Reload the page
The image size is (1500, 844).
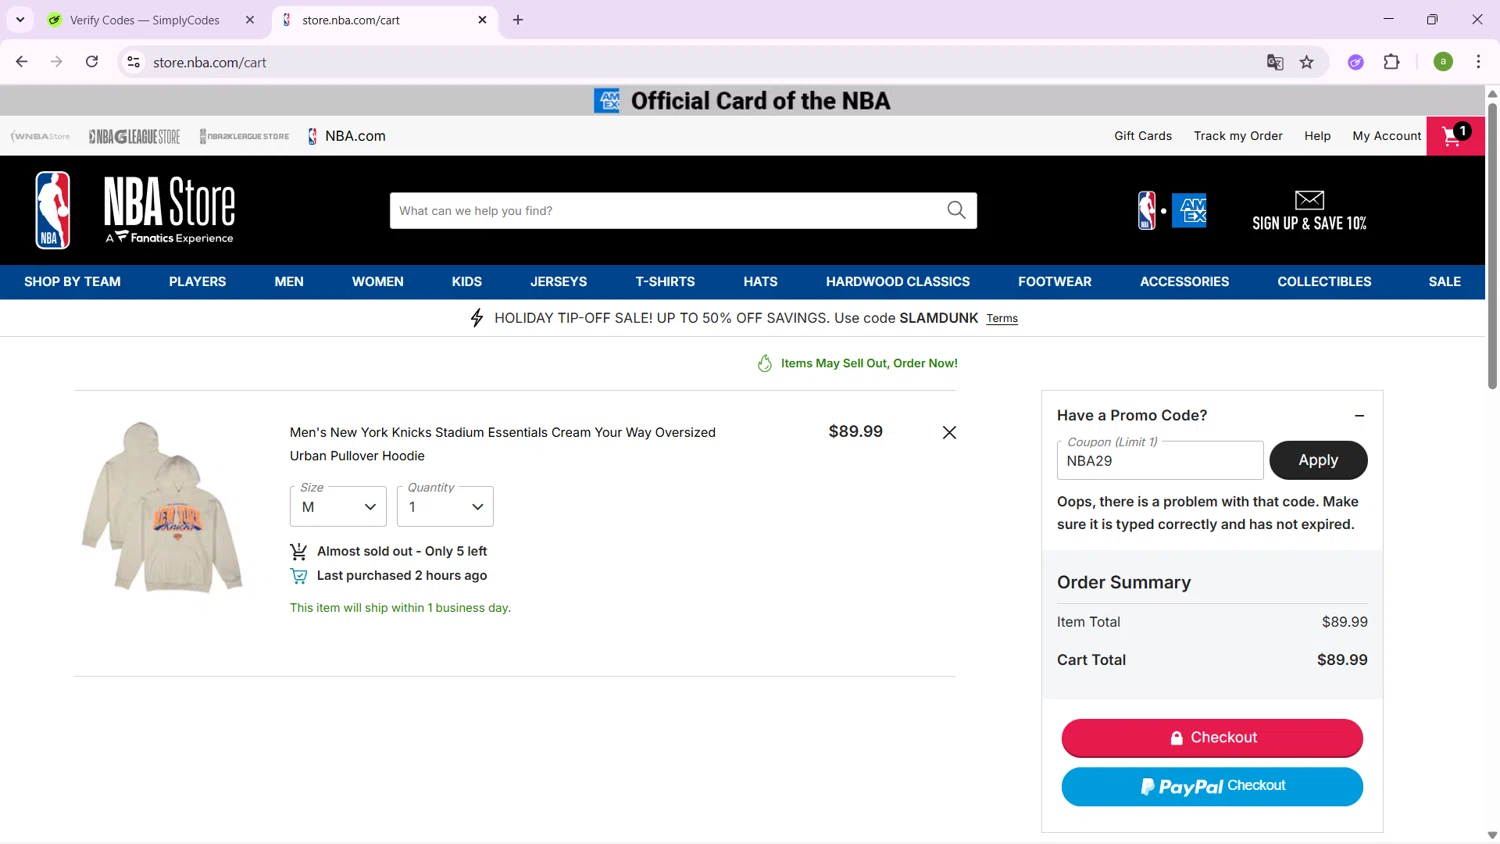click(x=92, y=62)
